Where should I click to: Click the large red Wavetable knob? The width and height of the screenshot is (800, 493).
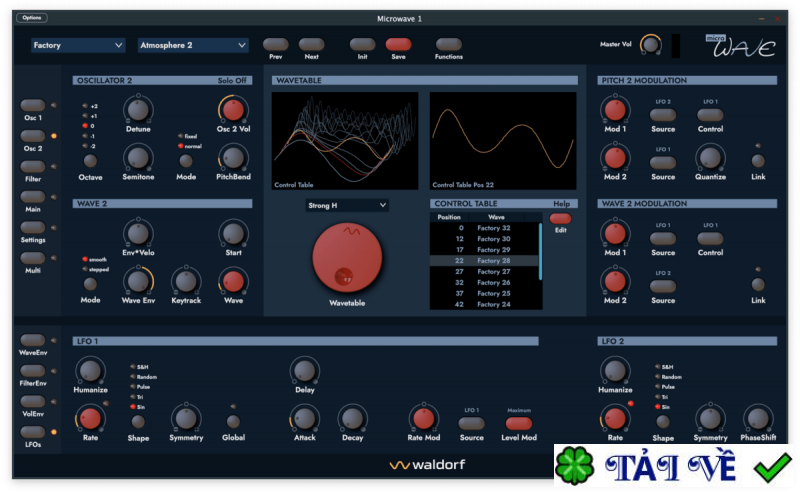347,258
